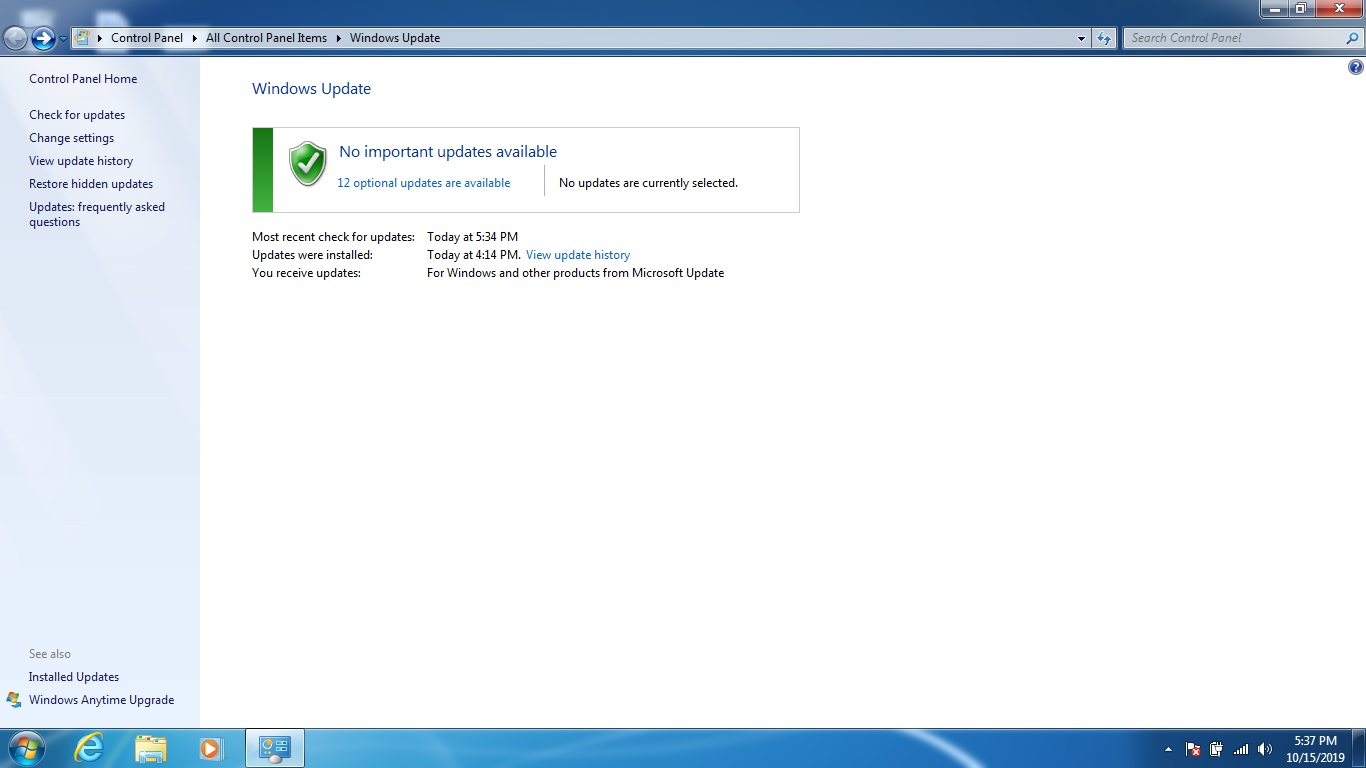Screen dimensions: 1366x768
Task: Show hidden icons in system tray
Action: click(x=1168, y=749)
